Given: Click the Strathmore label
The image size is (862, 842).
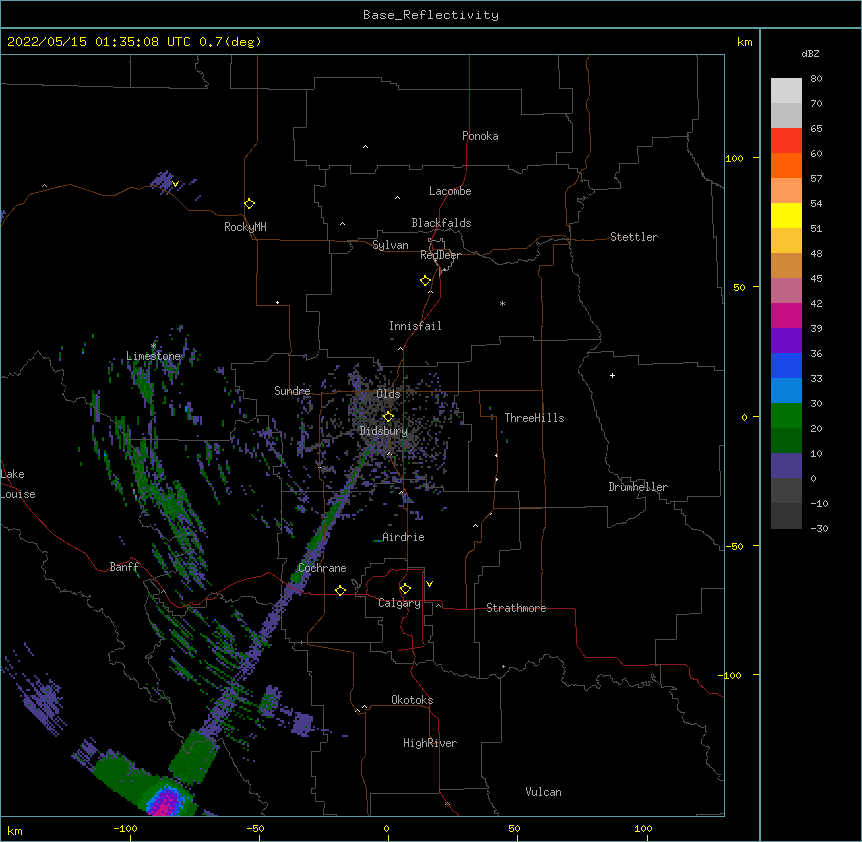Looking at the screenshot, I should 516,608.
